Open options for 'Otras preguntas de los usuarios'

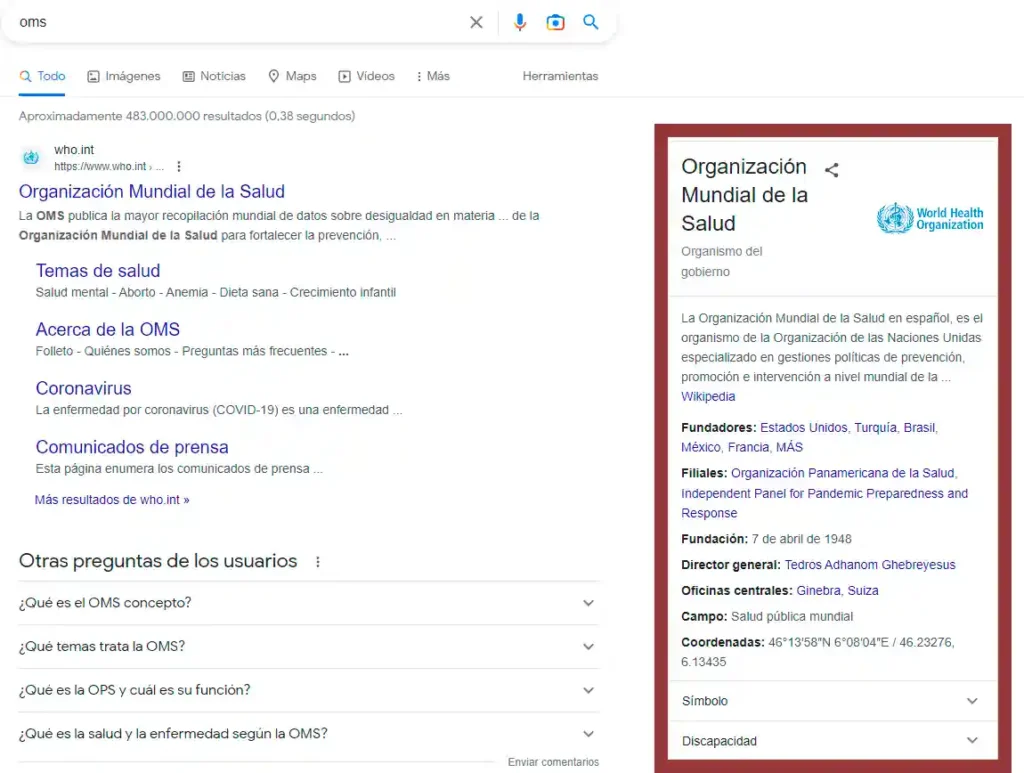pos(317,562)
